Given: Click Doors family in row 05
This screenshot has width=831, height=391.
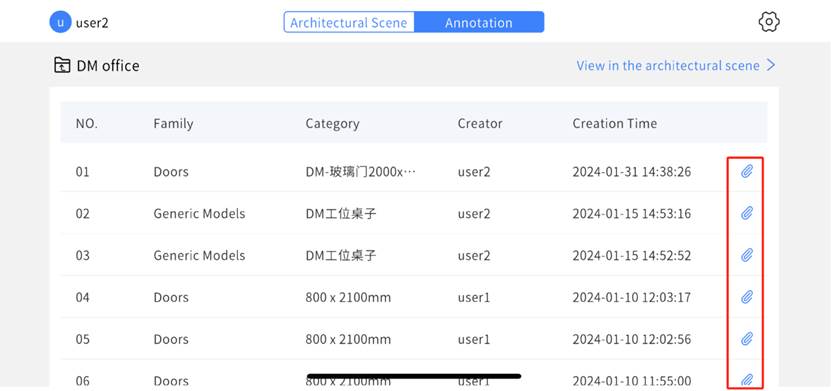Looking at the screenshot, I should (171, 339).
